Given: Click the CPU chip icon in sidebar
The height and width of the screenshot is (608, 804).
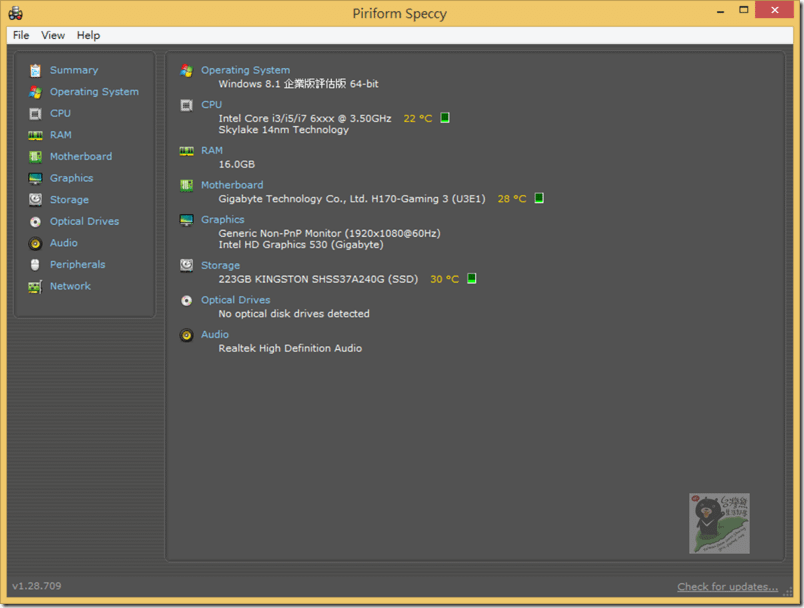Looking at the screenshot, I should pyautogui.click(x=35, y=113).
